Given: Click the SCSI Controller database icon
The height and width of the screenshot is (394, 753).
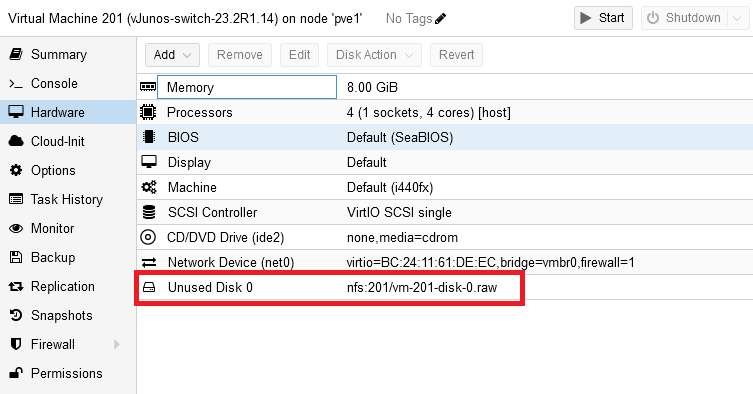Looking at the screenshot, I should pyautogui.click(x=149, y=212).
